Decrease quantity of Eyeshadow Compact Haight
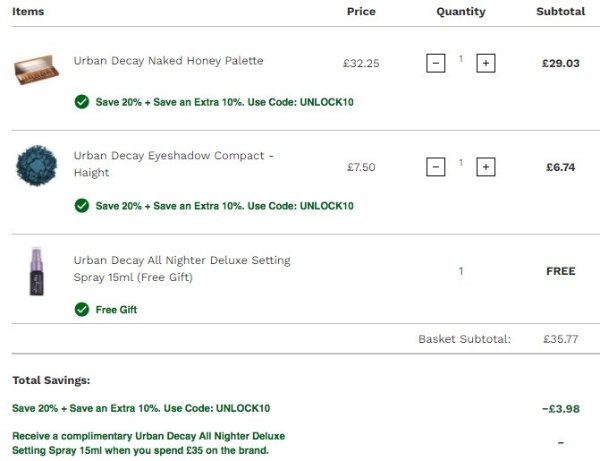This screenshot has height=461, width=600. coord(436,167)
